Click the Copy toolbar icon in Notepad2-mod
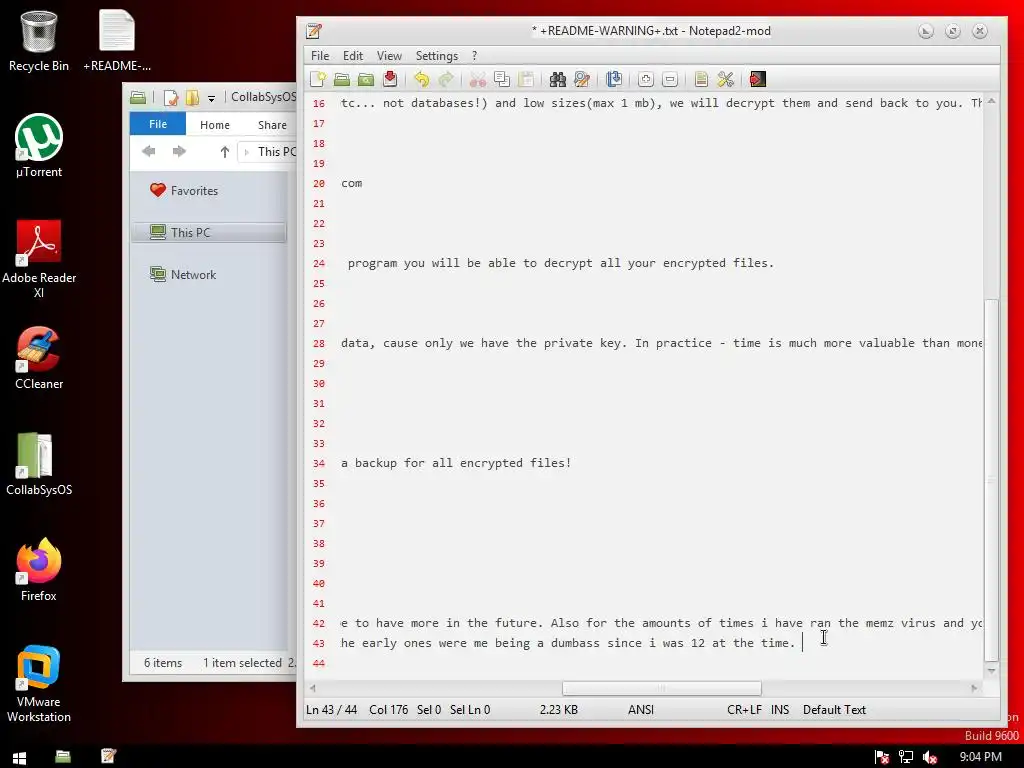 point(502,80)
